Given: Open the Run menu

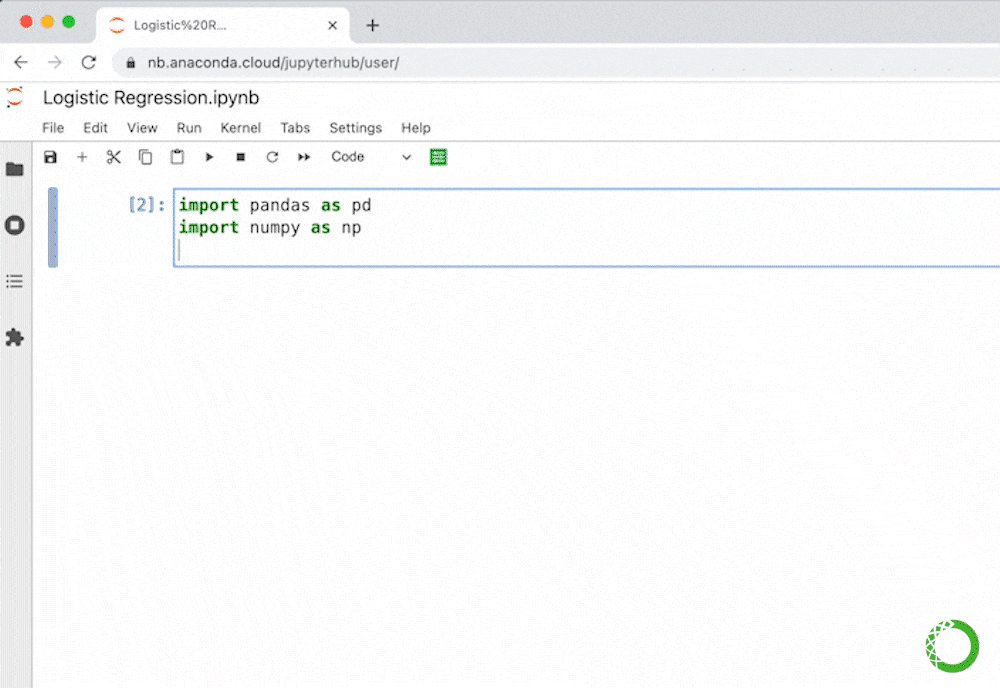Looking at the screenshot, I should [189, 128].
